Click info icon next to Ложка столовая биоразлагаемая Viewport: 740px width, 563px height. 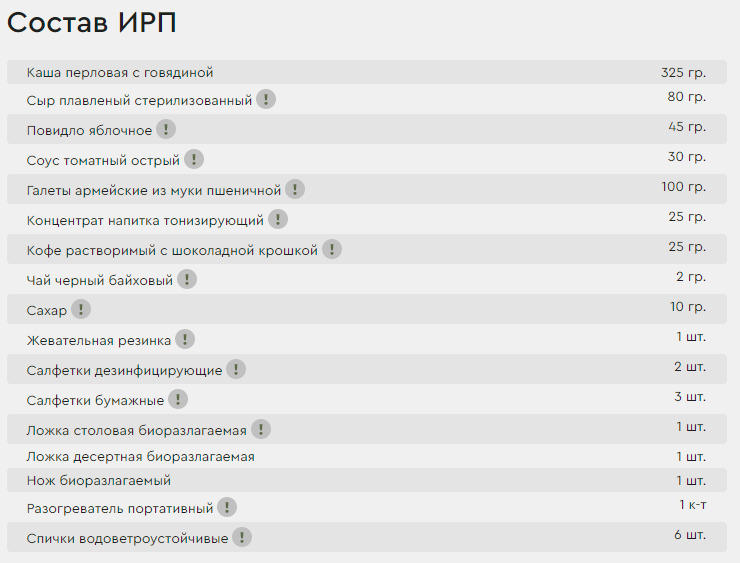point(261,429)
